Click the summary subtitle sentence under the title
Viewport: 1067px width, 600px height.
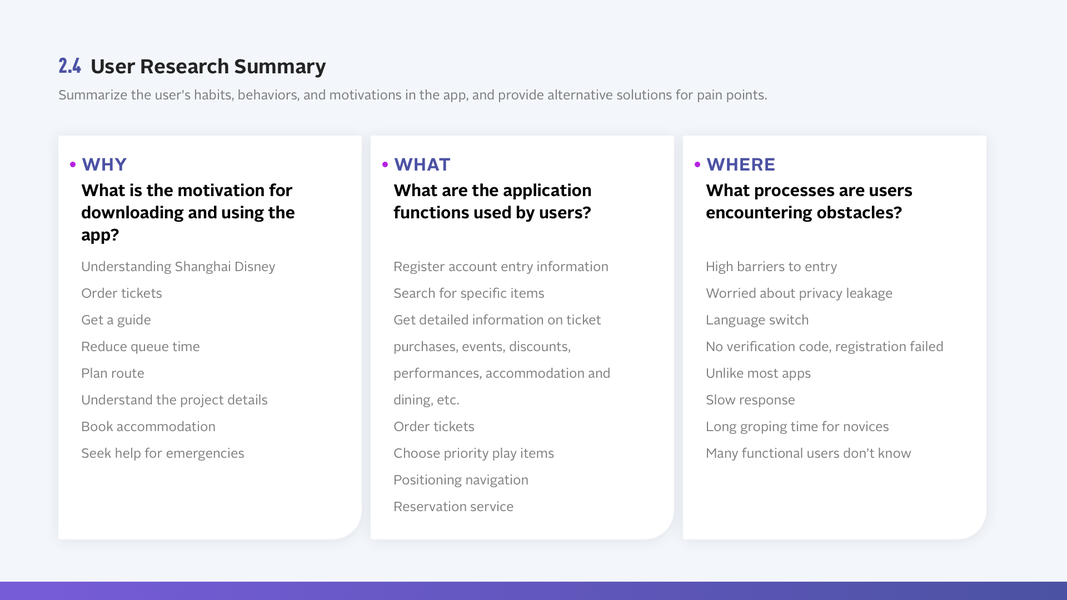(412, 95)
